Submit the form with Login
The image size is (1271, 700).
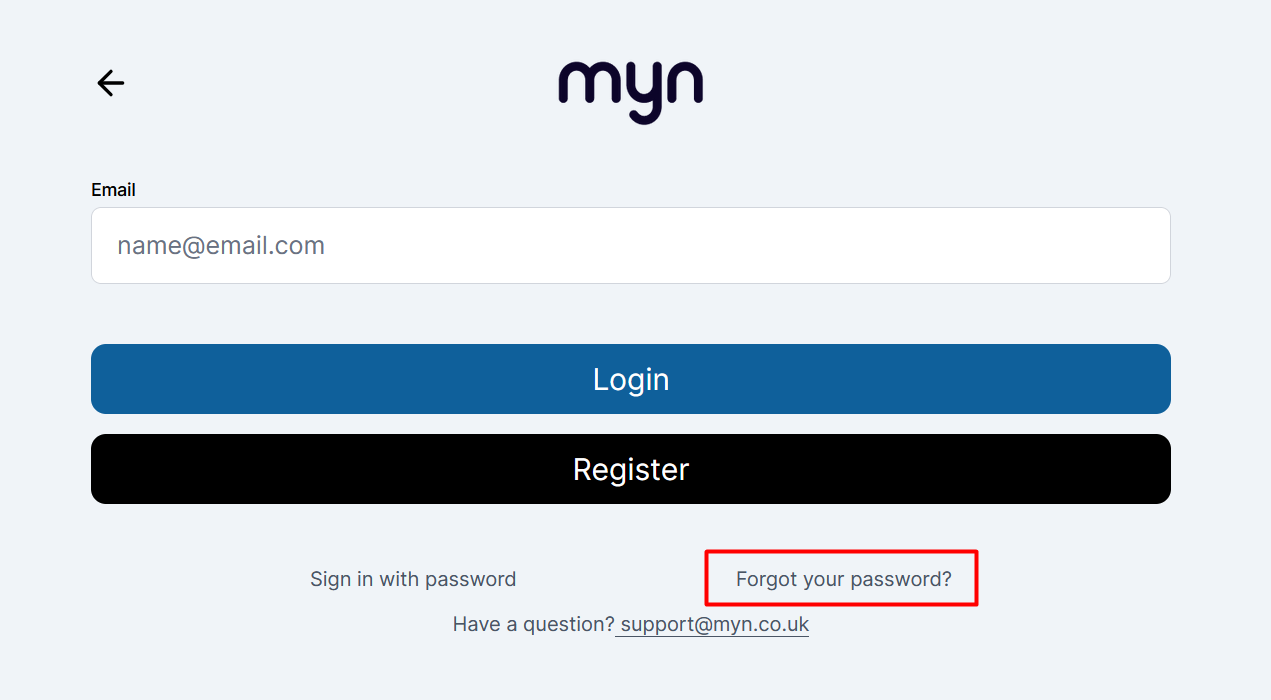(631, 379)
